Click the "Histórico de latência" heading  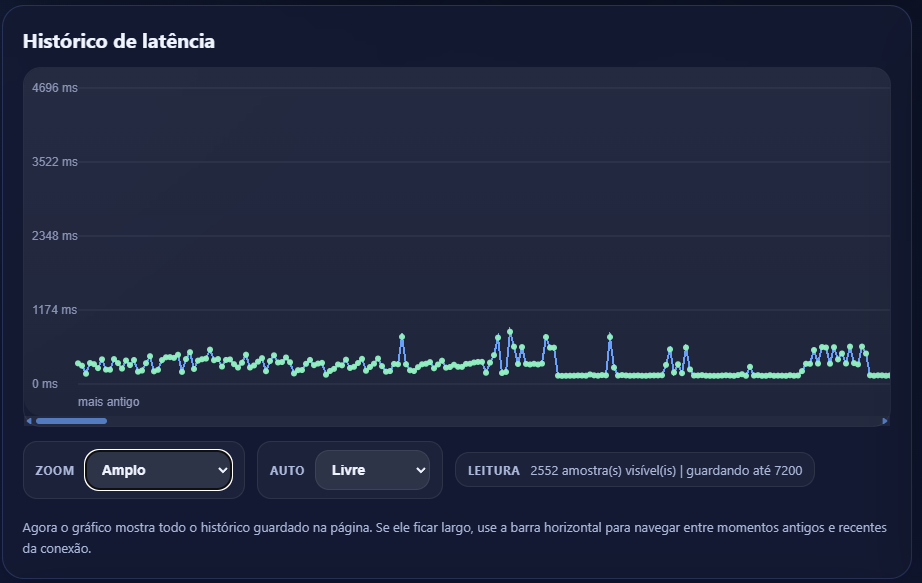119,41
